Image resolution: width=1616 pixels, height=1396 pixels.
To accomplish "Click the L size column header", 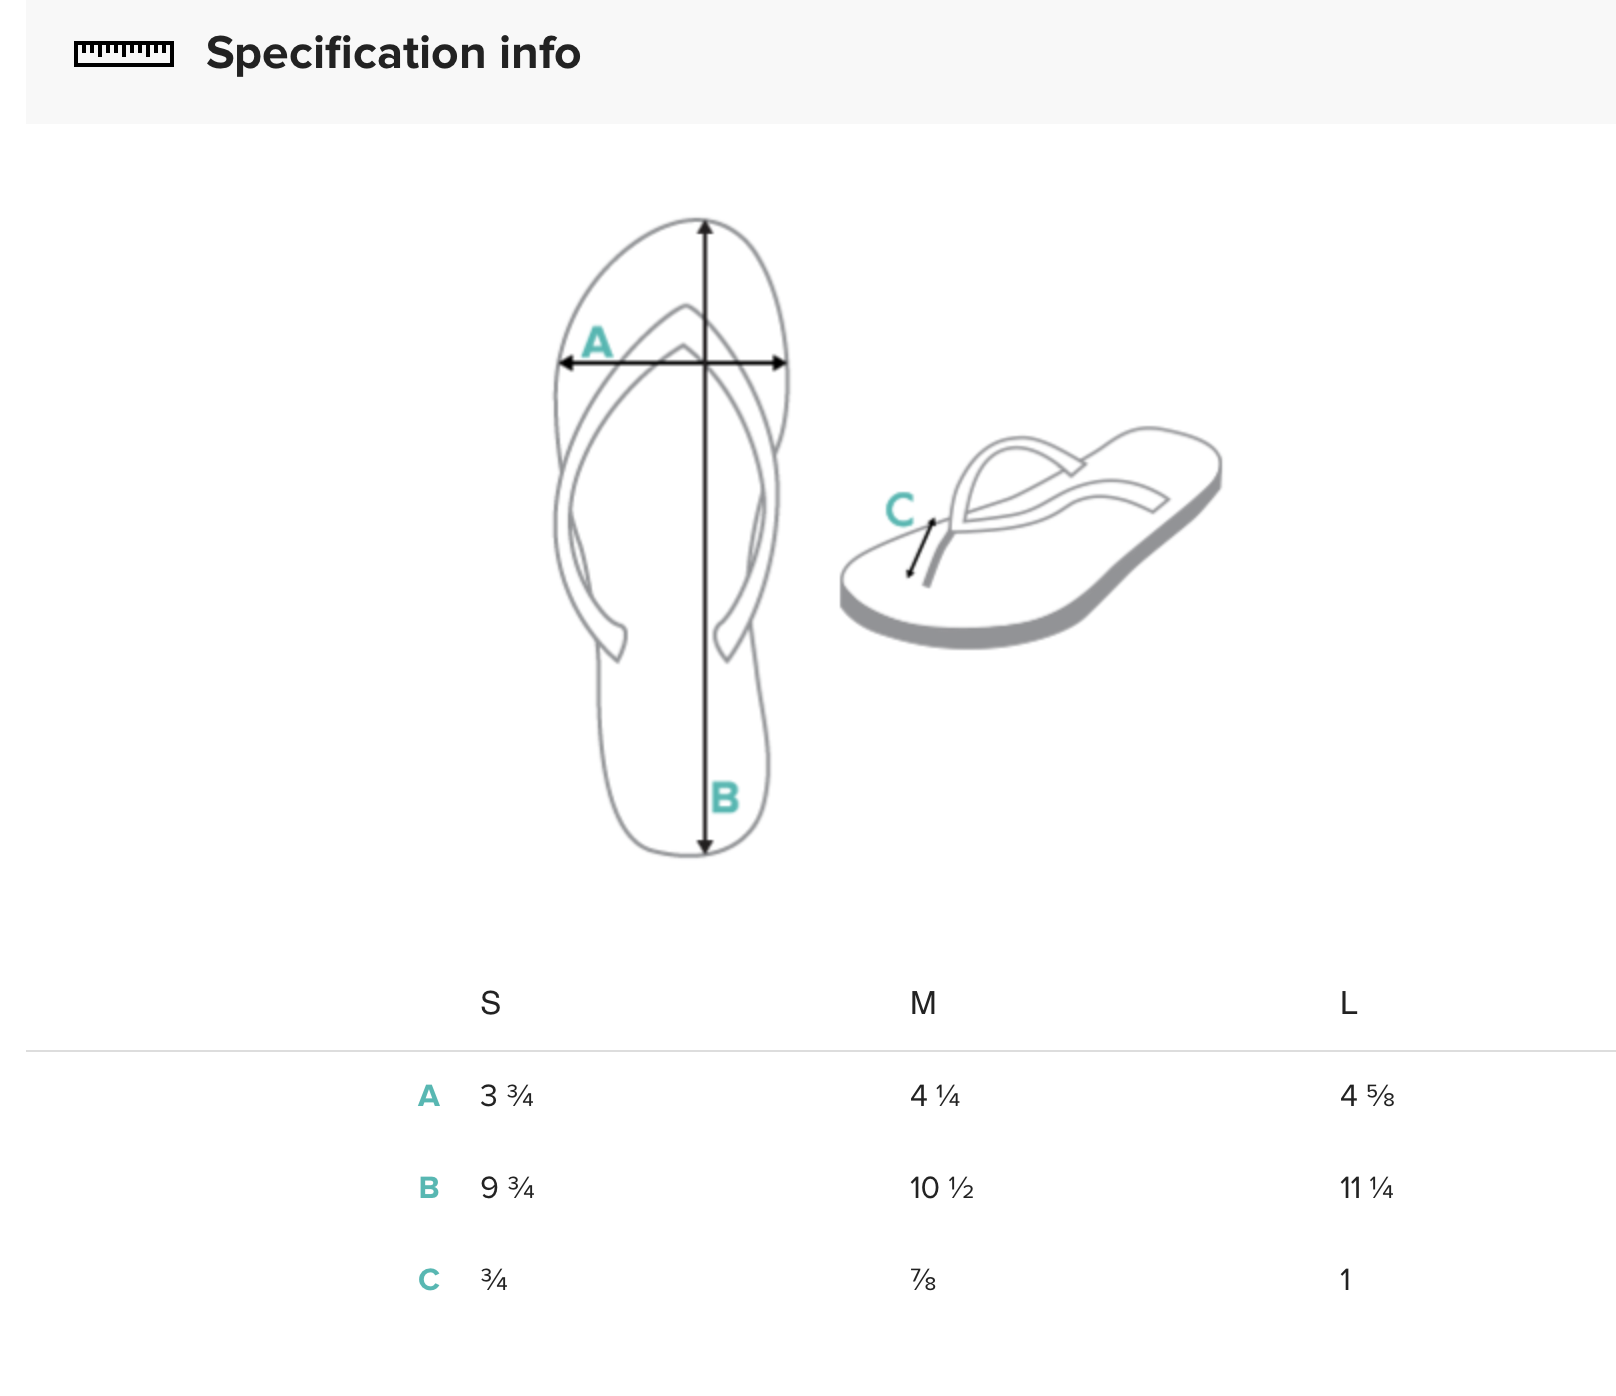I will 1348,1003.
